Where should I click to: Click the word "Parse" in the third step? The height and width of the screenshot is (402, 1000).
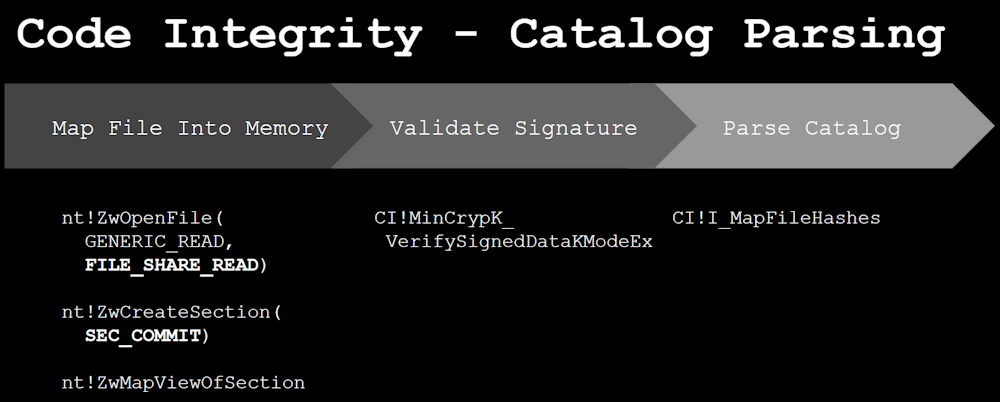pos(754,128)
